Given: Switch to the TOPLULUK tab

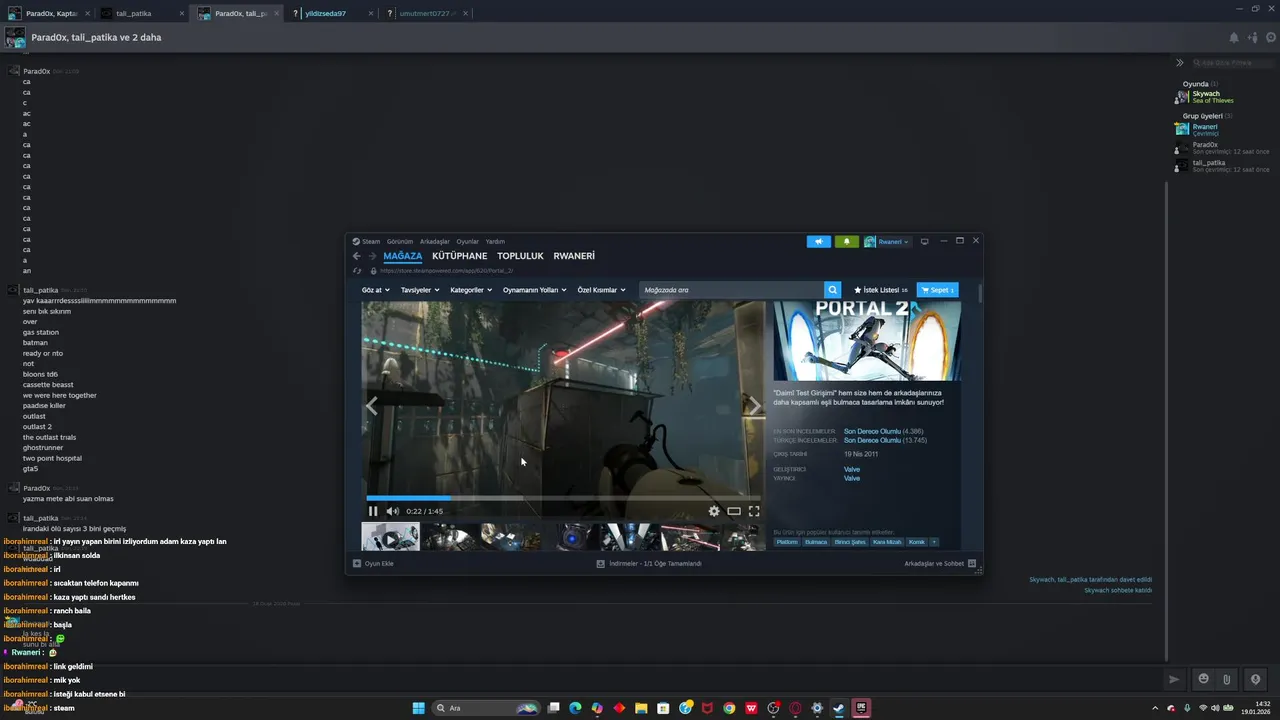Looking at the screenshot, I should coord(520,256).
